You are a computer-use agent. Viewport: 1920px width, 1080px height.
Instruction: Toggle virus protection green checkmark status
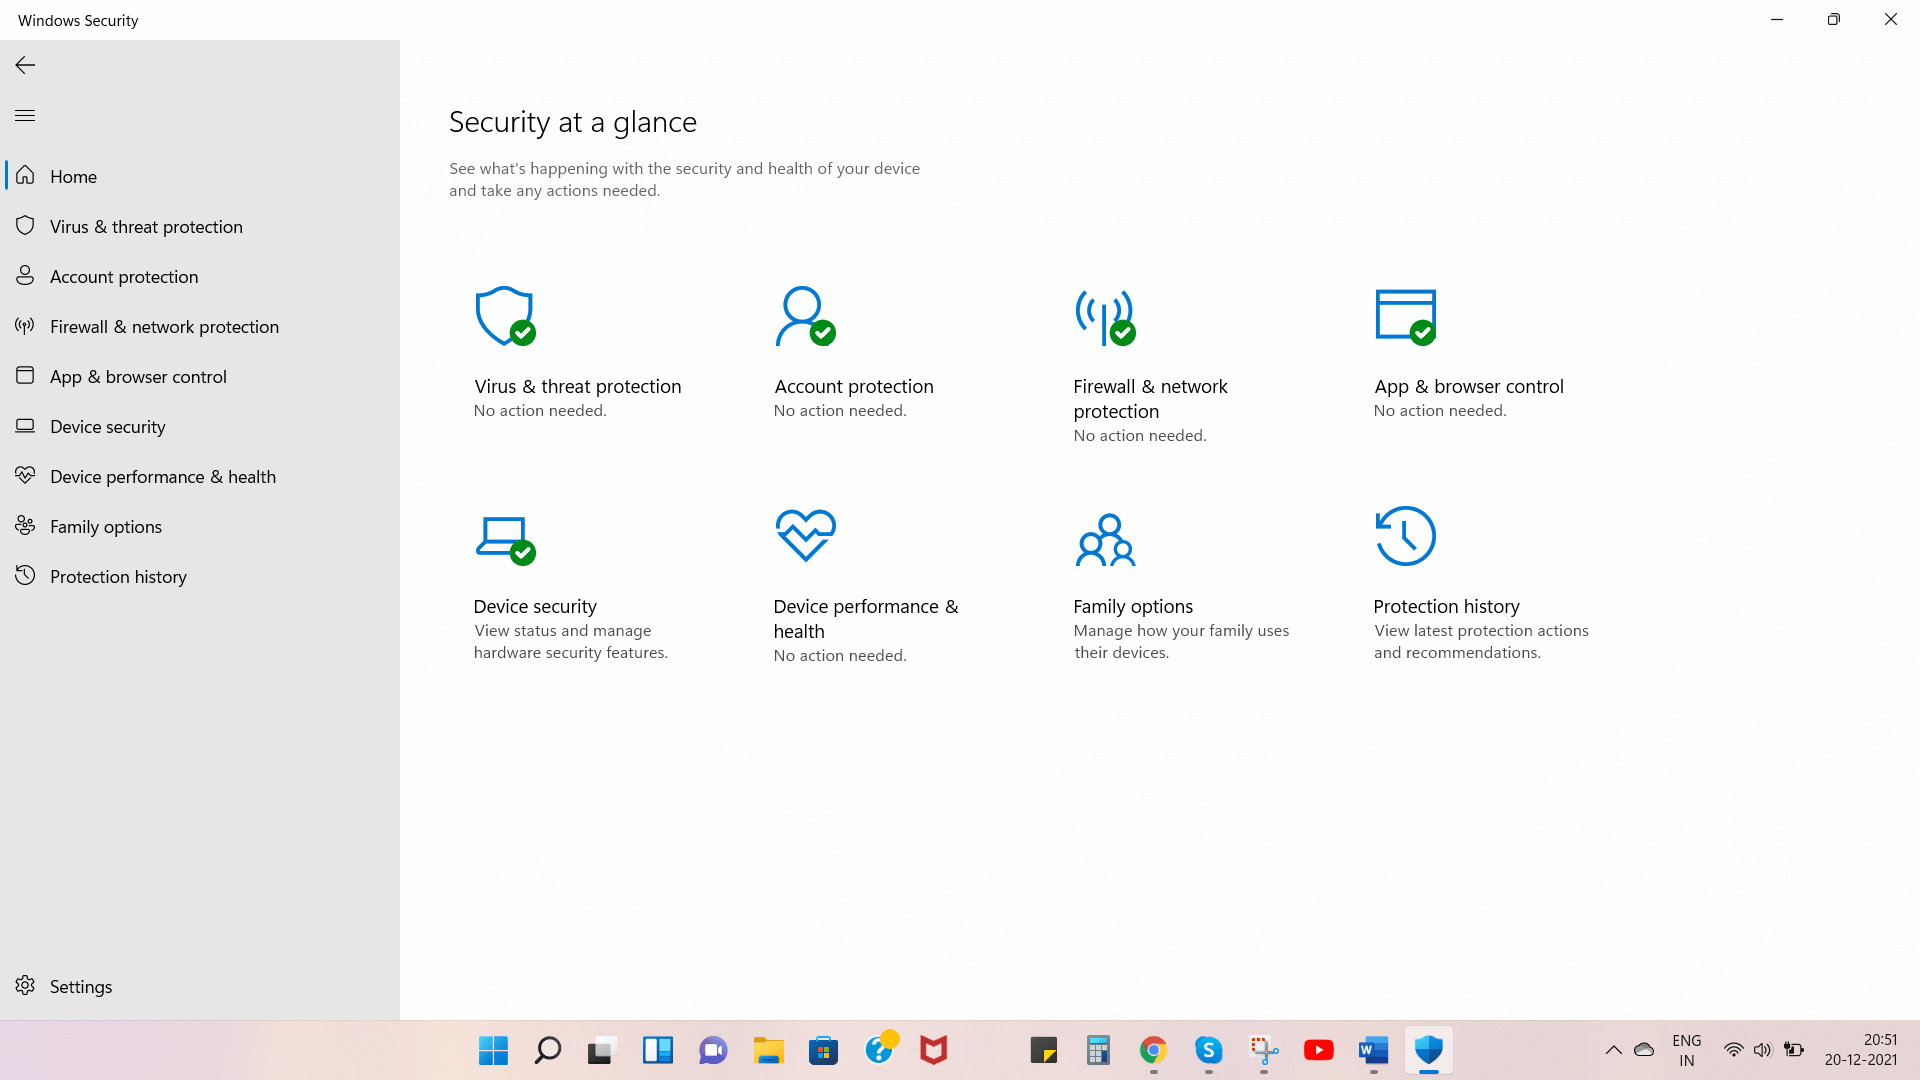coord(524,334)
